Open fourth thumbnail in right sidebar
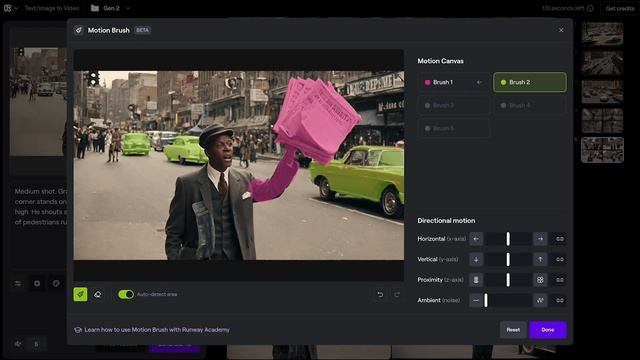The height and width of the screenshot is (360, 640). pyautogui.click(x=602, y=121)
